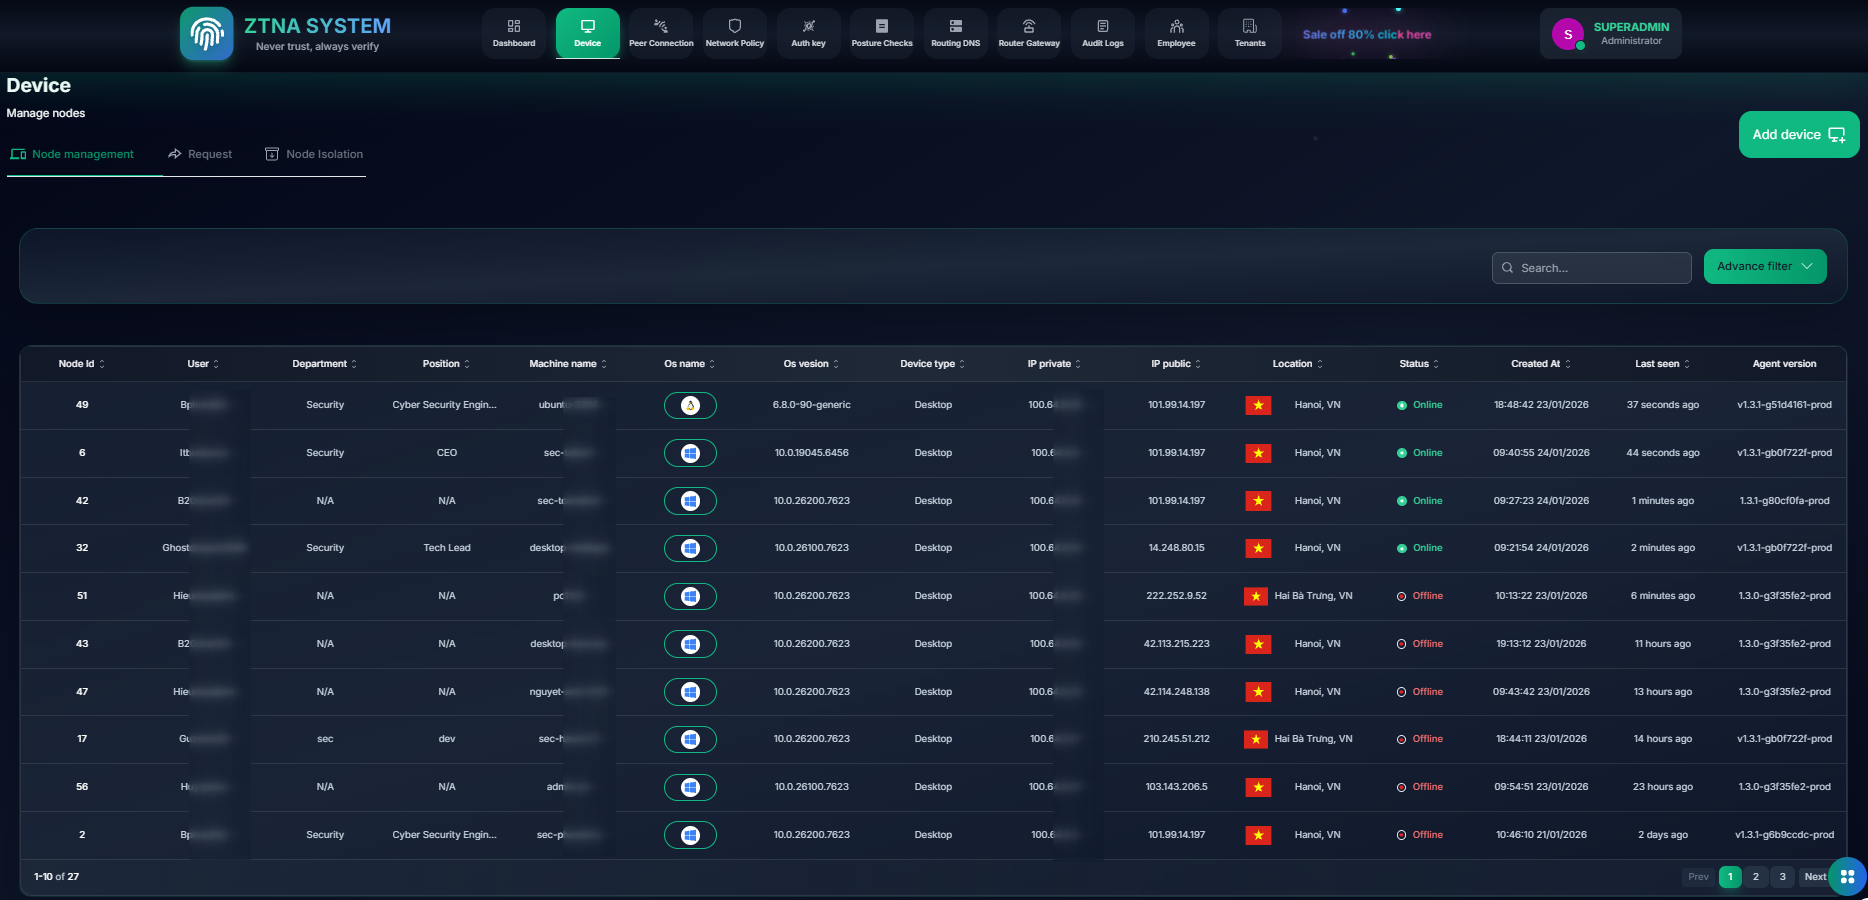This screenshot has height=900, width=1868.
Task: Open Router Gateway section
Action: tap(1029, 34)
